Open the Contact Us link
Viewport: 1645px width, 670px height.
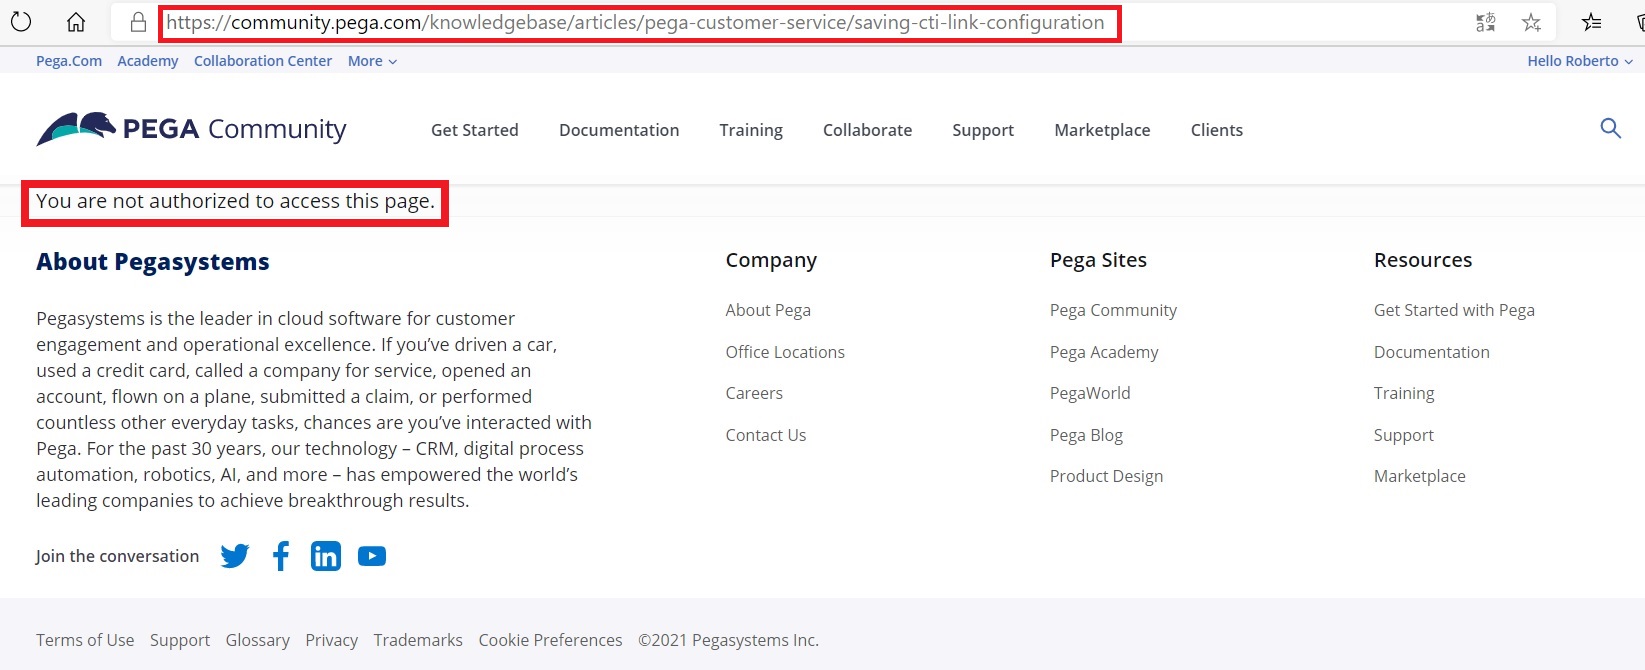(x=766, y=435)
